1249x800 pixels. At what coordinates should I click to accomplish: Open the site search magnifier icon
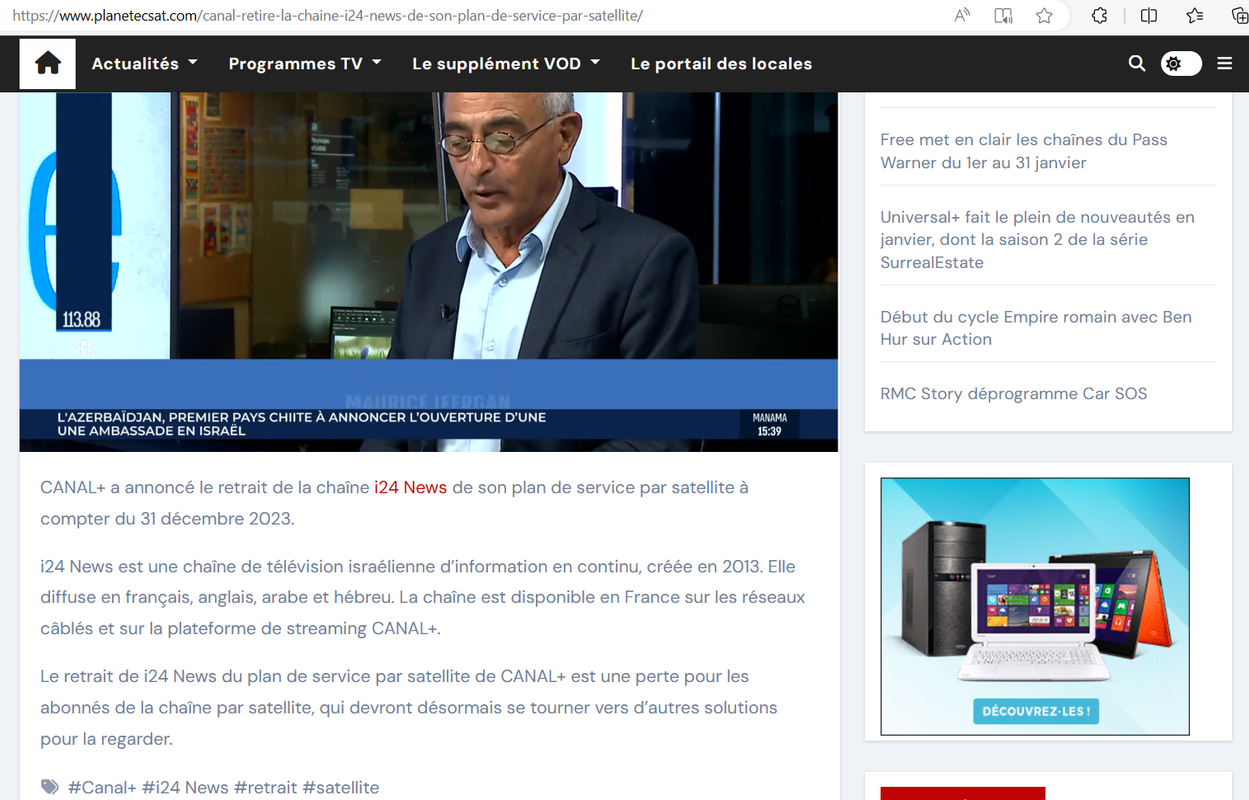(x=1137, y=63)
